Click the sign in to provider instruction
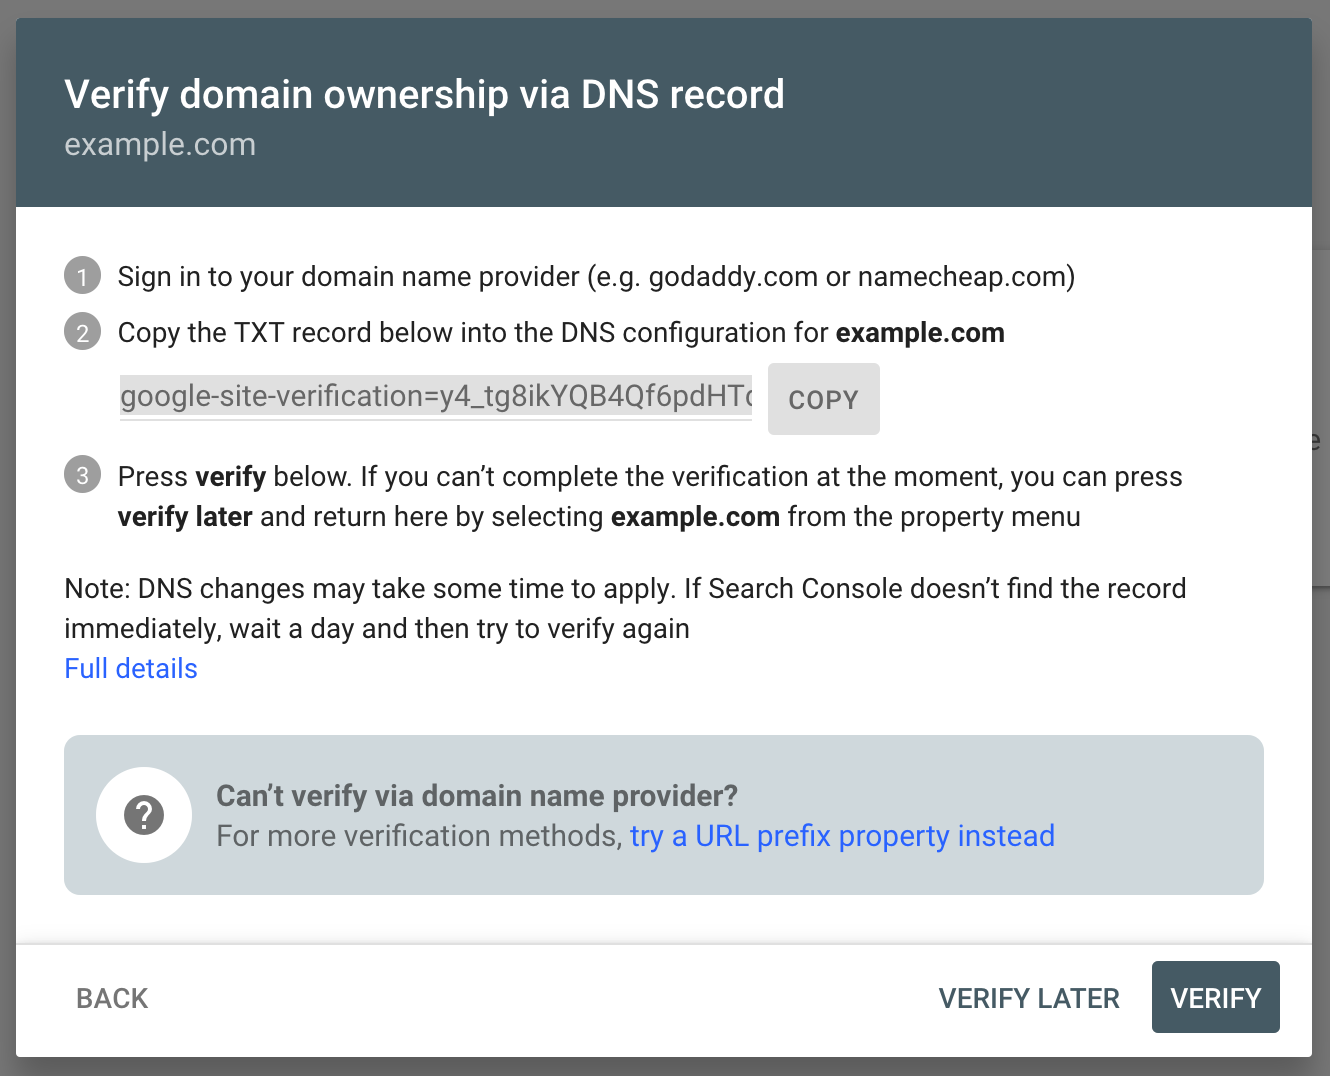The width and height of the screenshot is (1330, 1076). 596,276
